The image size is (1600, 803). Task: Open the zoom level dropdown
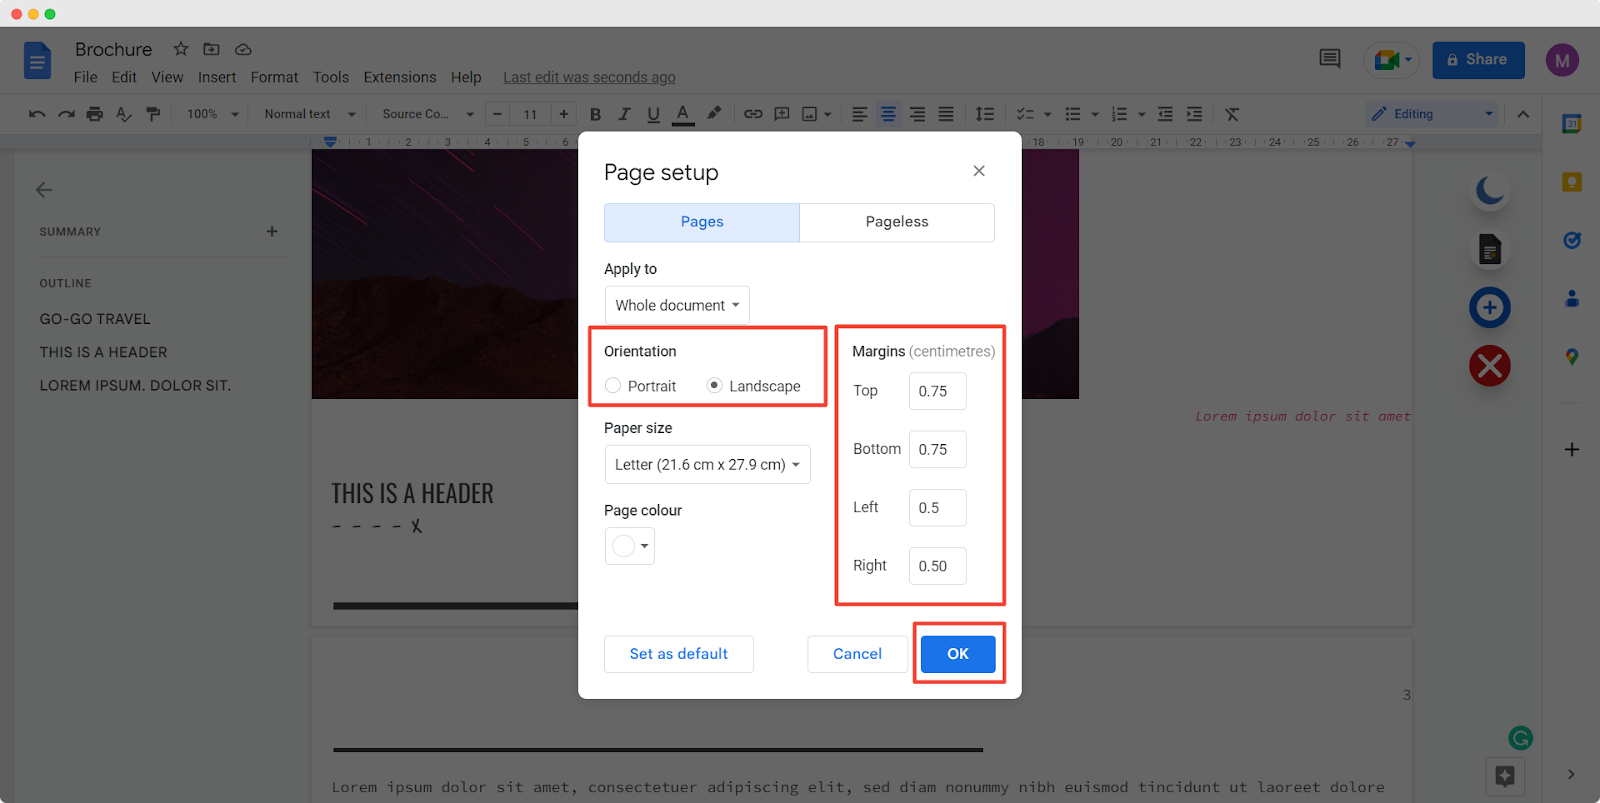213,114
